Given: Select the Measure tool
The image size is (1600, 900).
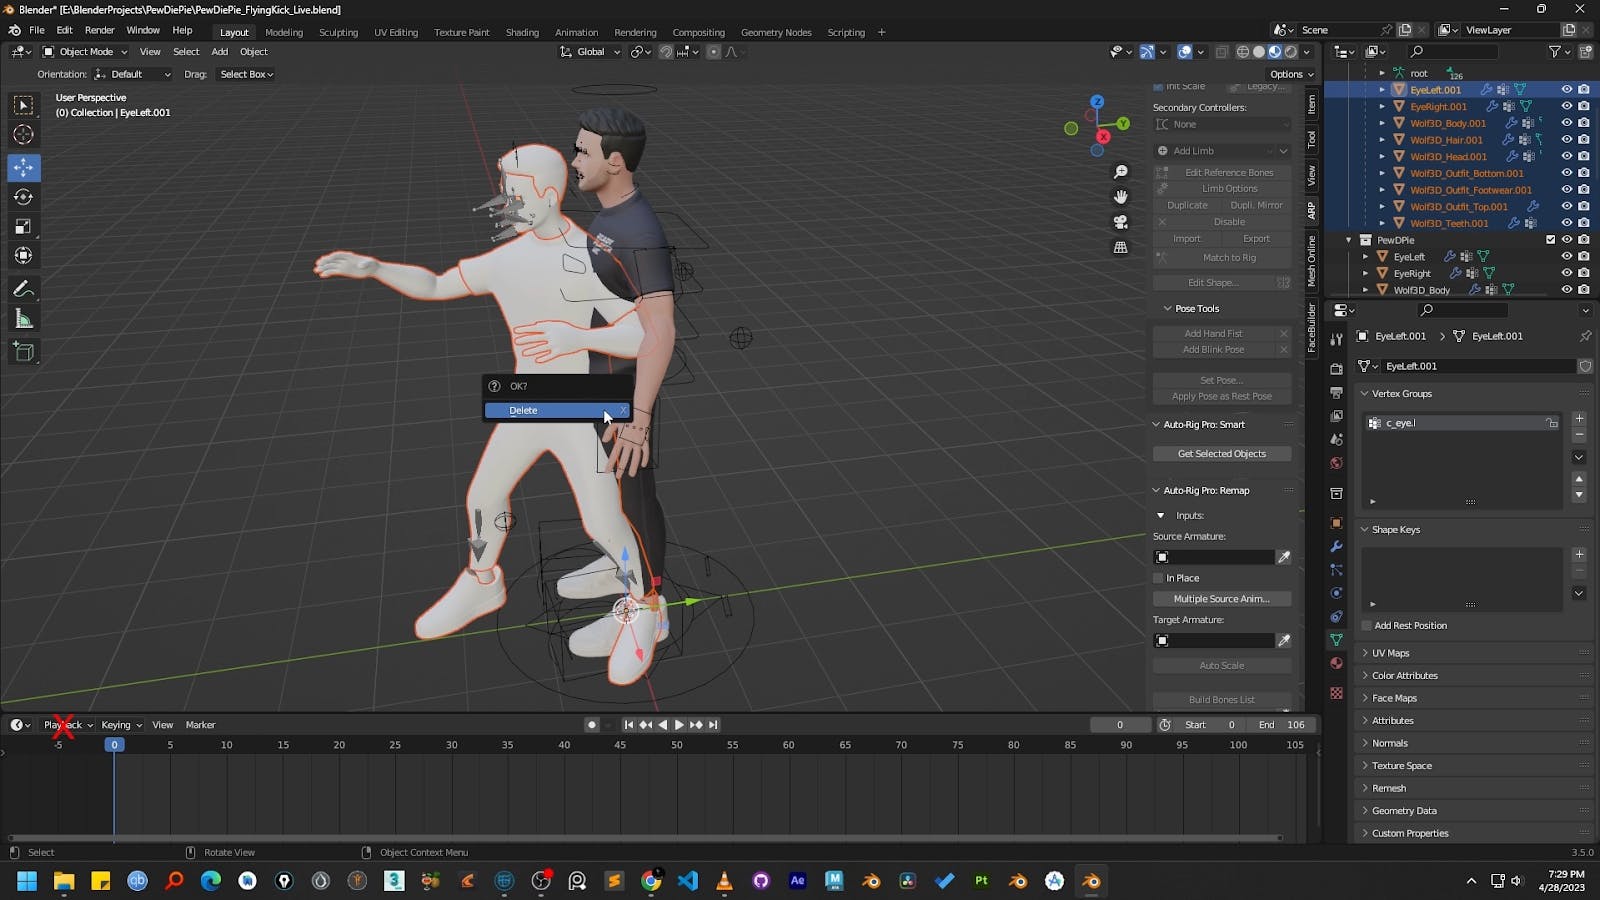Looking at the screenshot, I should (x=24, y=318).
